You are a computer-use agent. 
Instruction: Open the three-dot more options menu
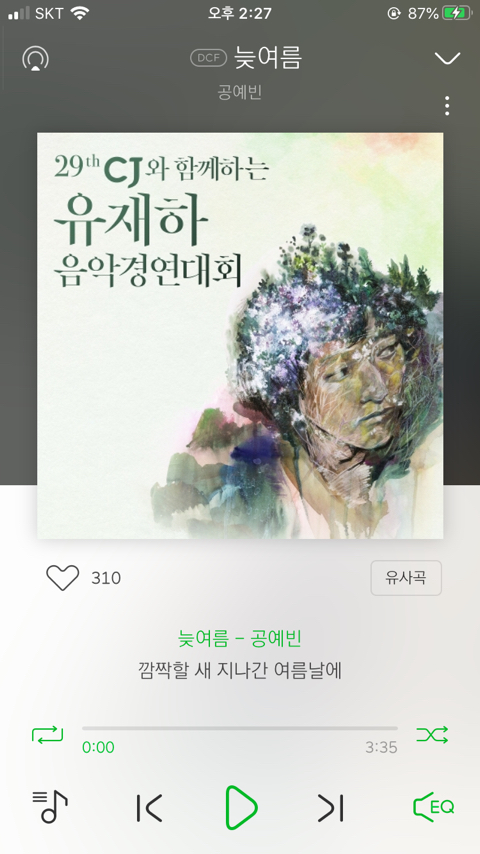coord(447,106)
